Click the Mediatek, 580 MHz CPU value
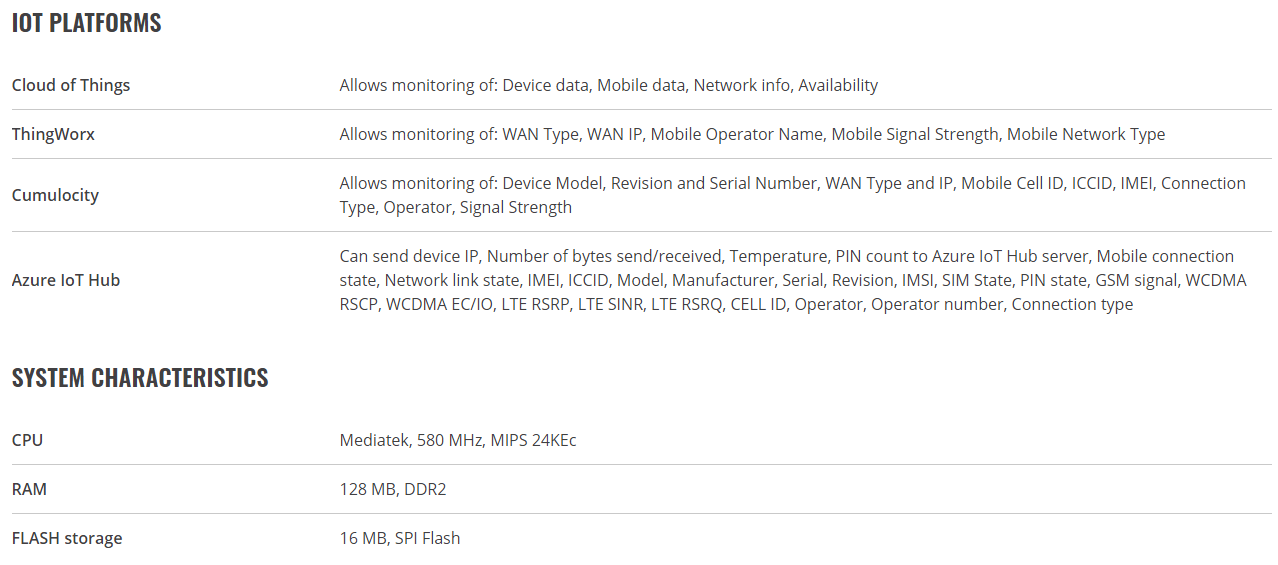Viewport: 1278px width, 565px height. [x=458, y=440]
